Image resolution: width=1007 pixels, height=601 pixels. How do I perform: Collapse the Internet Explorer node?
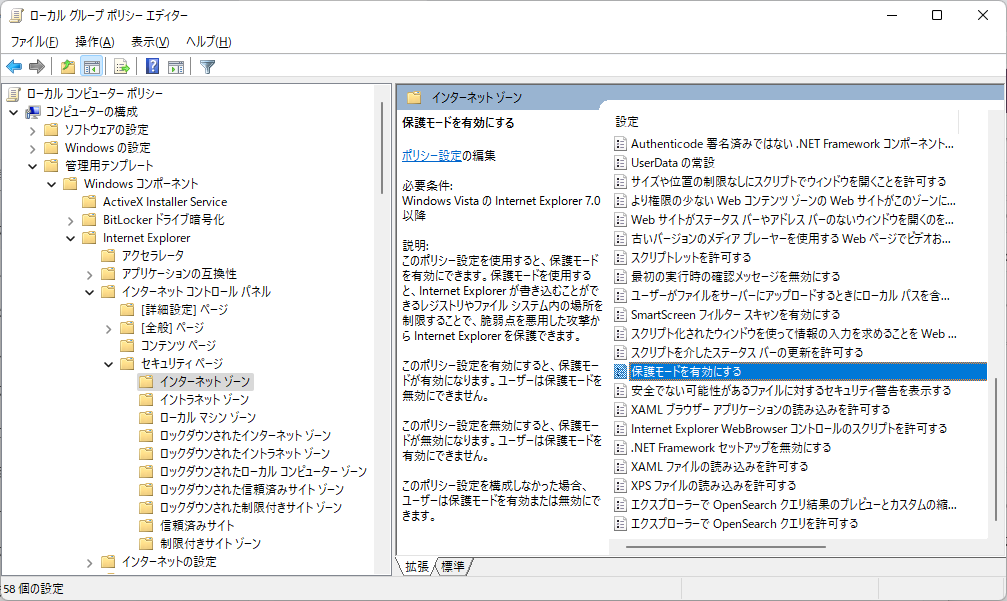tap(71, 238)
